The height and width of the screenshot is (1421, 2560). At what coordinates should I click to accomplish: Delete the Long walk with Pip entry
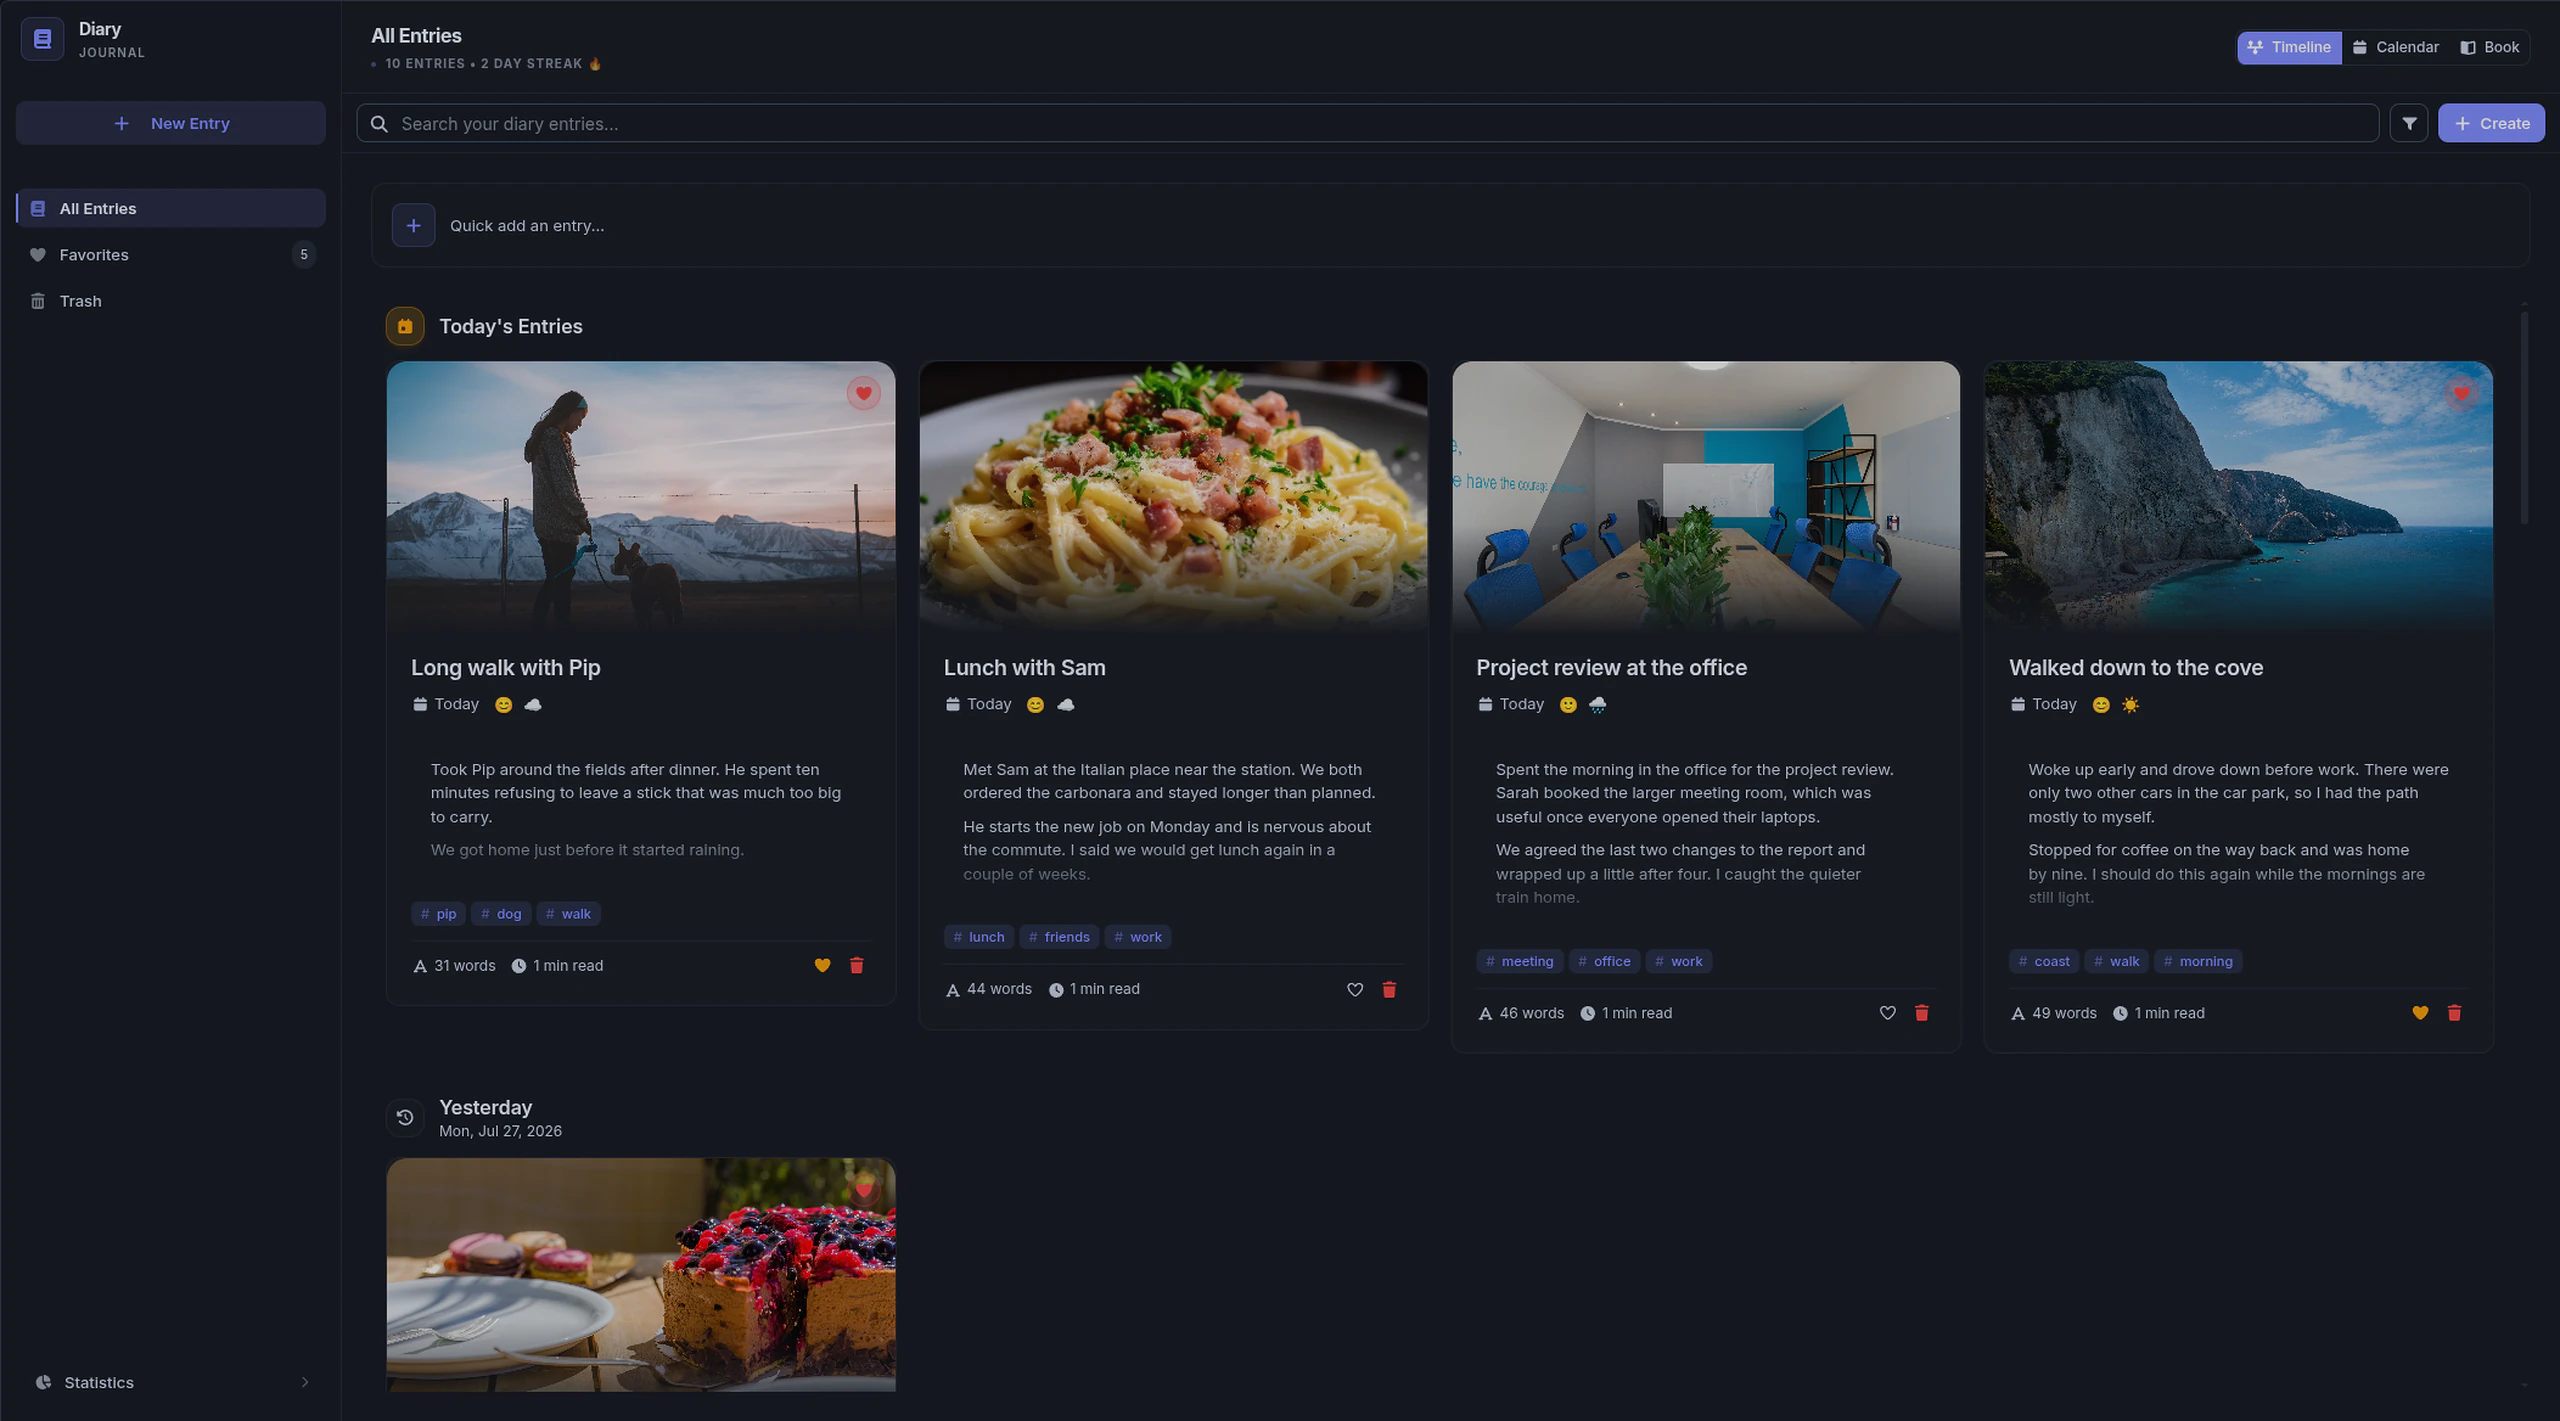(856, 965)
